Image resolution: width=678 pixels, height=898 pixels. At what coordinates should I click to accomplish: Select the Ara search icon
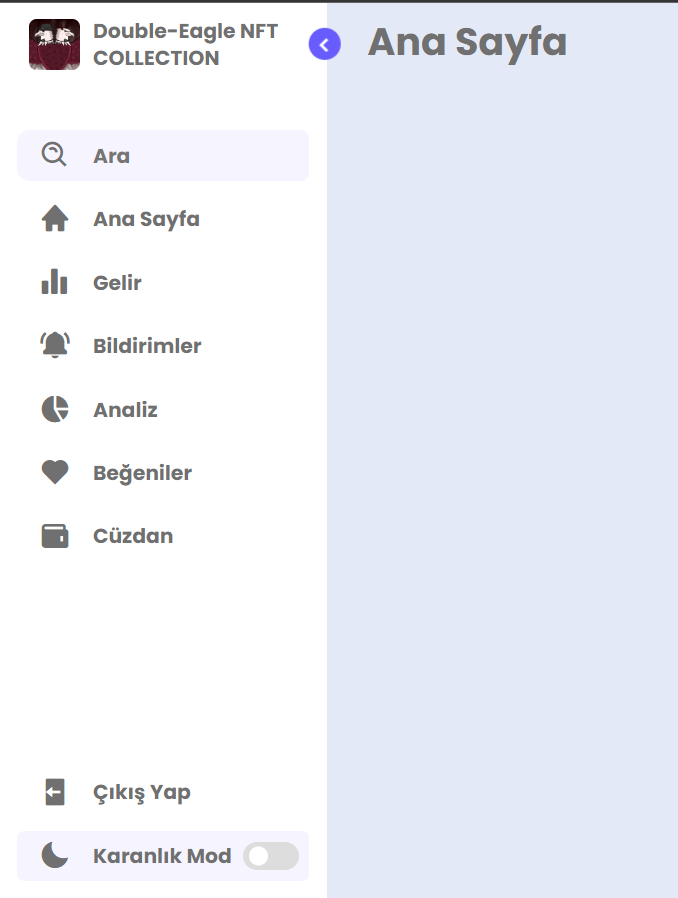click(55, 155)
